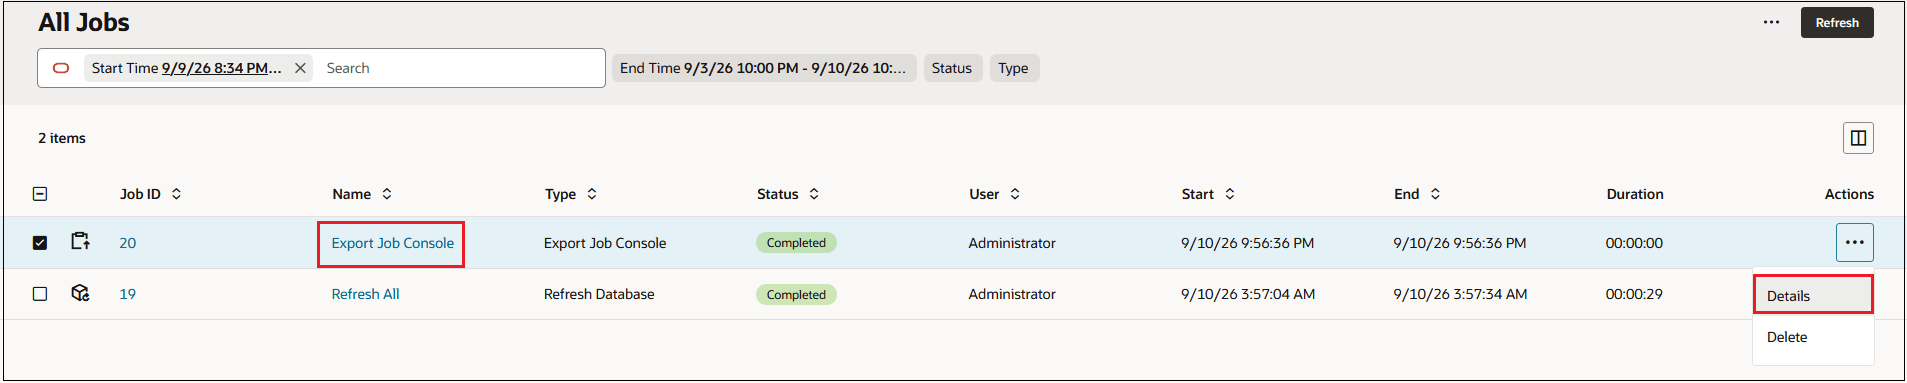Sort by Status column
This screenshot has width=1907, height=383.
[x=814, y=194]
